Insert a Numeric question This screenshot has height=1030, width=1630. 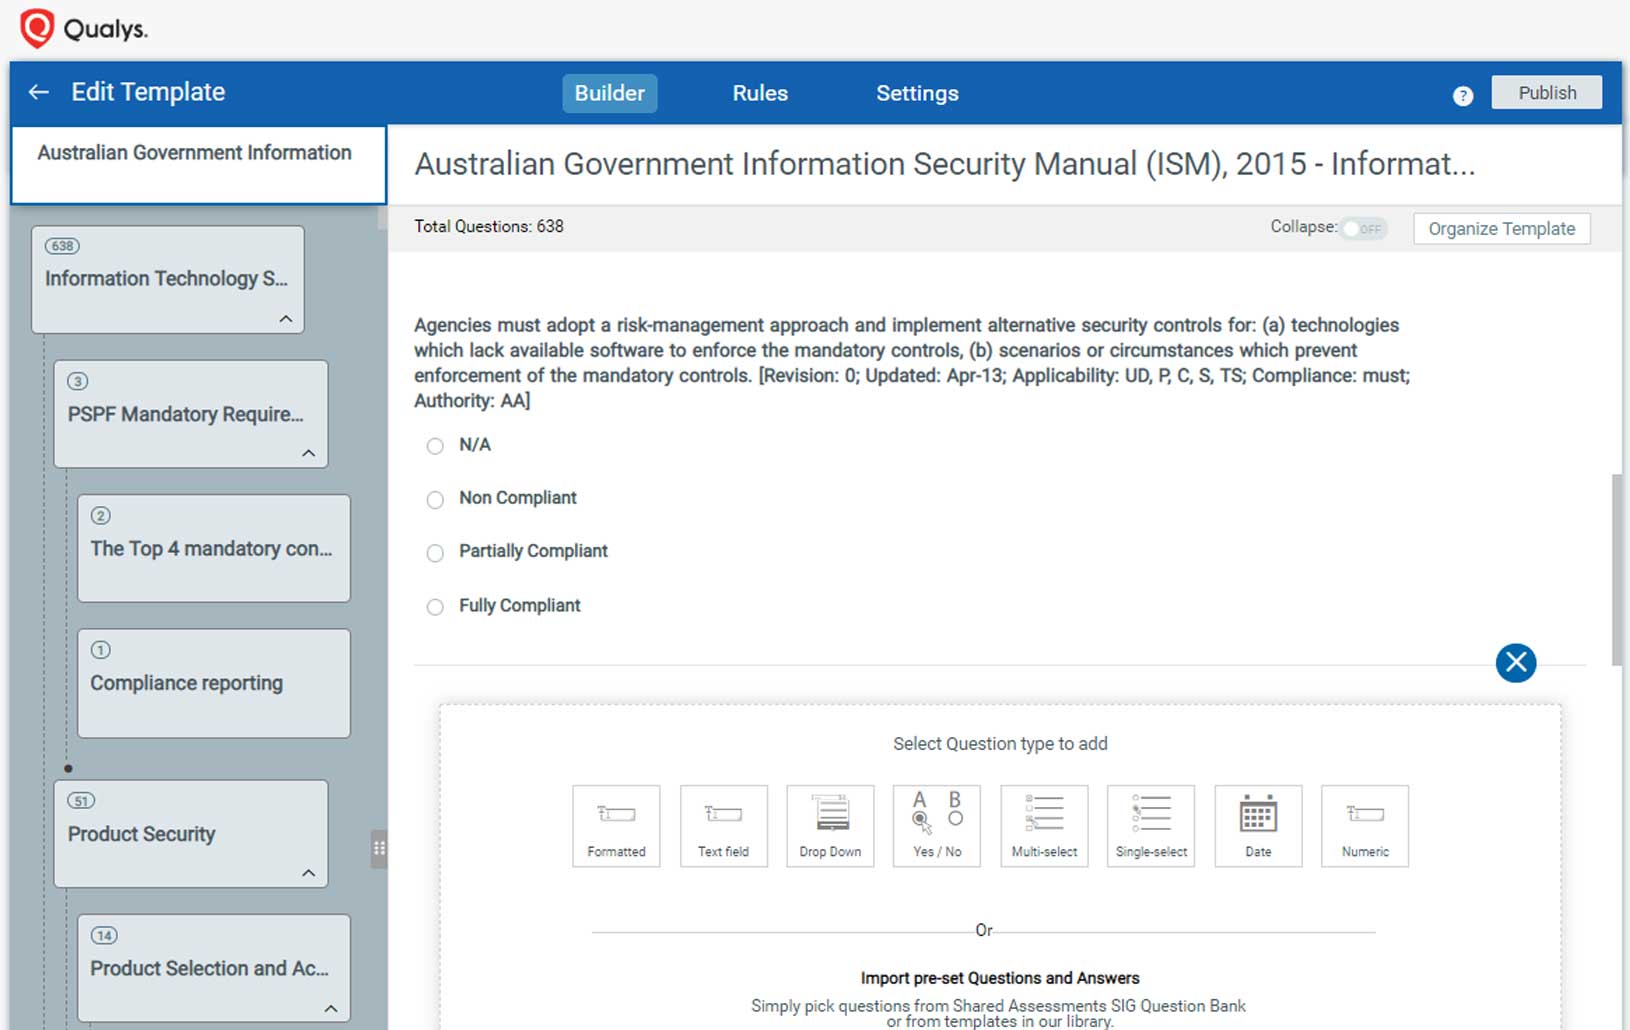click(1365, 825)
